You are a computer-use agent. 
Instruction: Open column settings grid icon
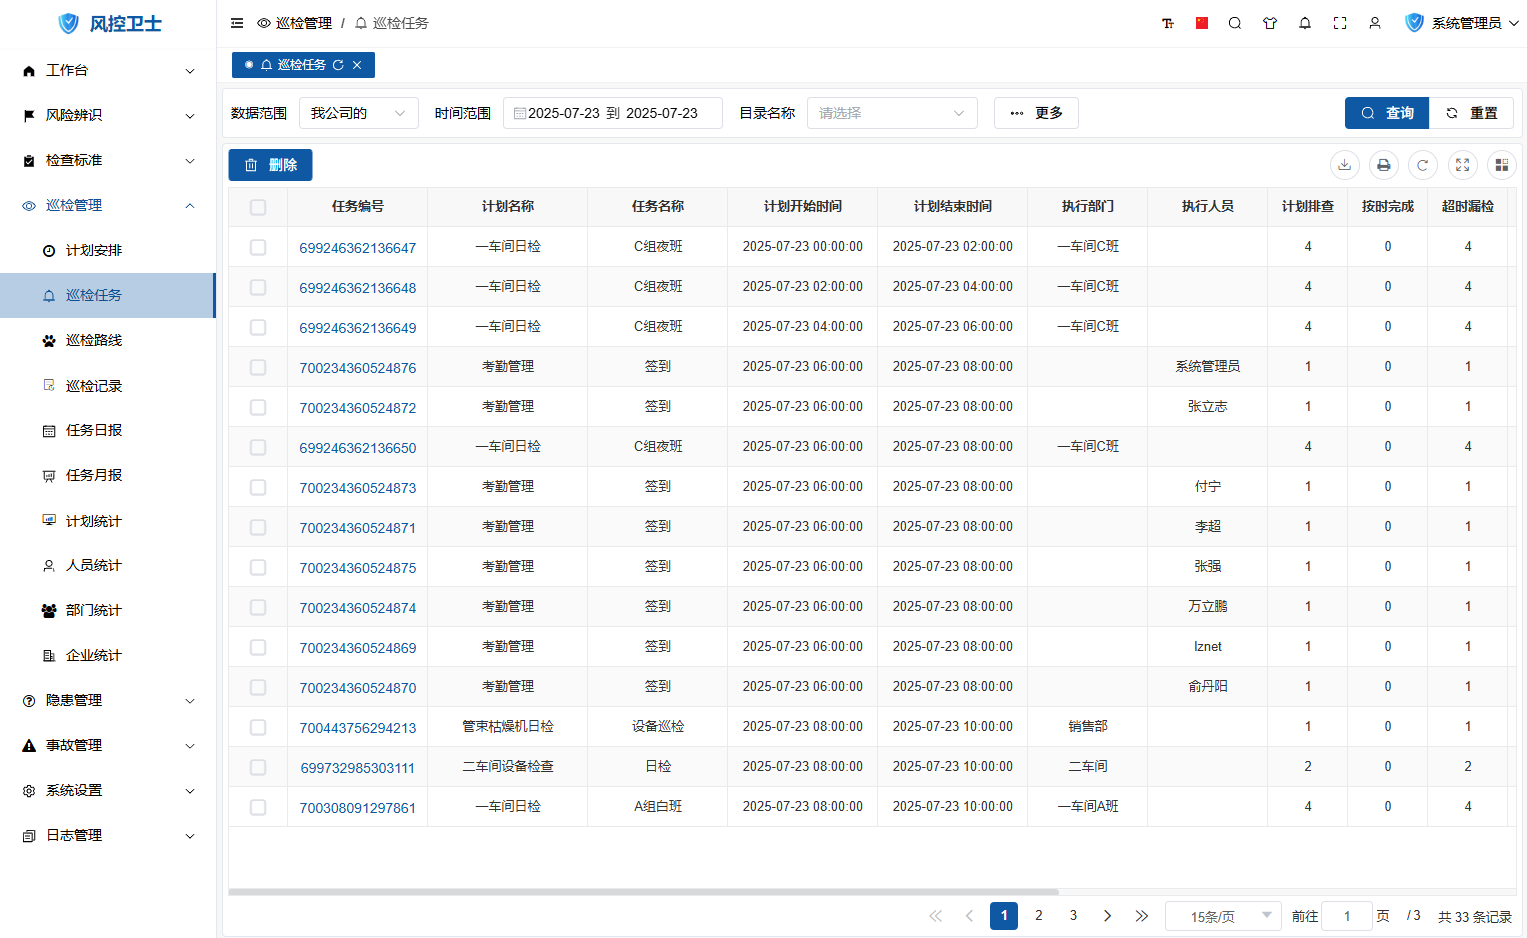tap(1501, 165)
